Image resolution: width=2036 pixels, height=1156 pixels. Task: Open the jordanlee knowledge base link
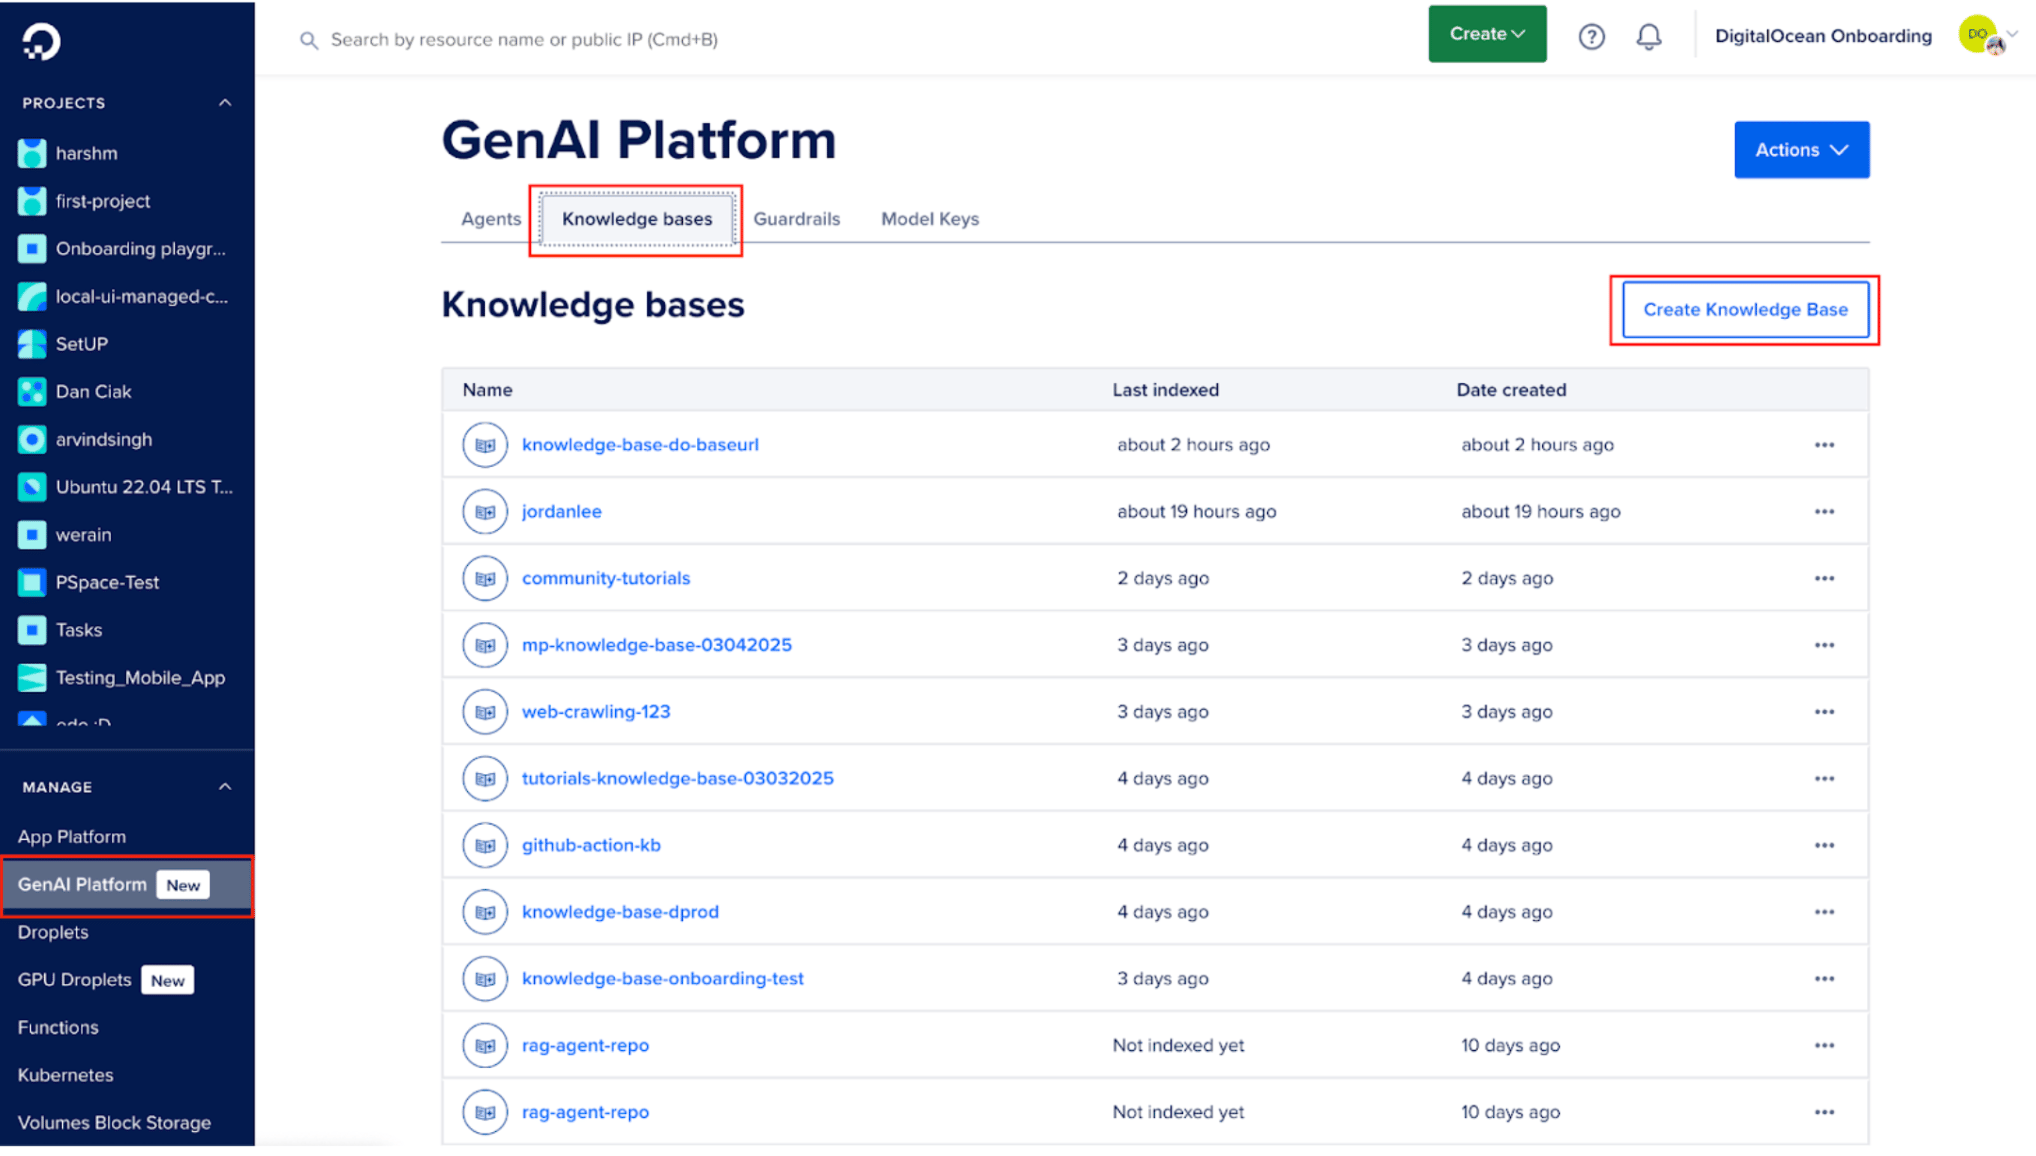561,511
